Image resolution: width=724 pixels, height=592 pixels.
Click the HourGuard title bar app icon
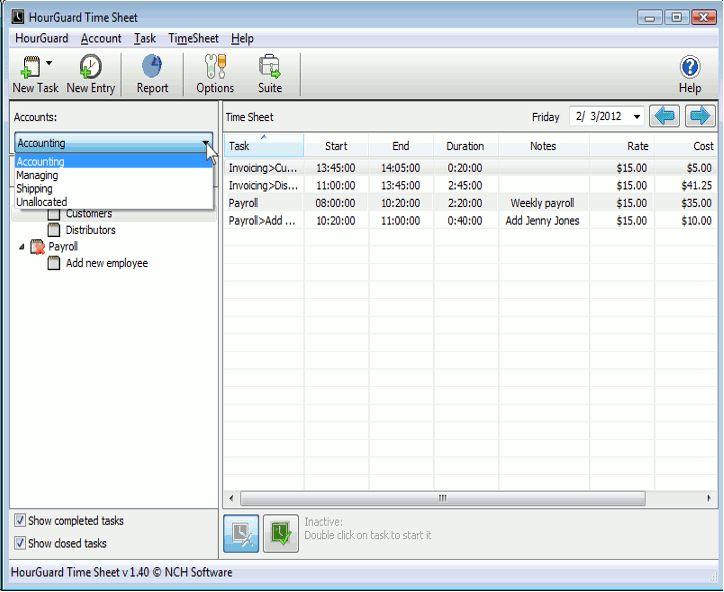click(x=18, y=17)
